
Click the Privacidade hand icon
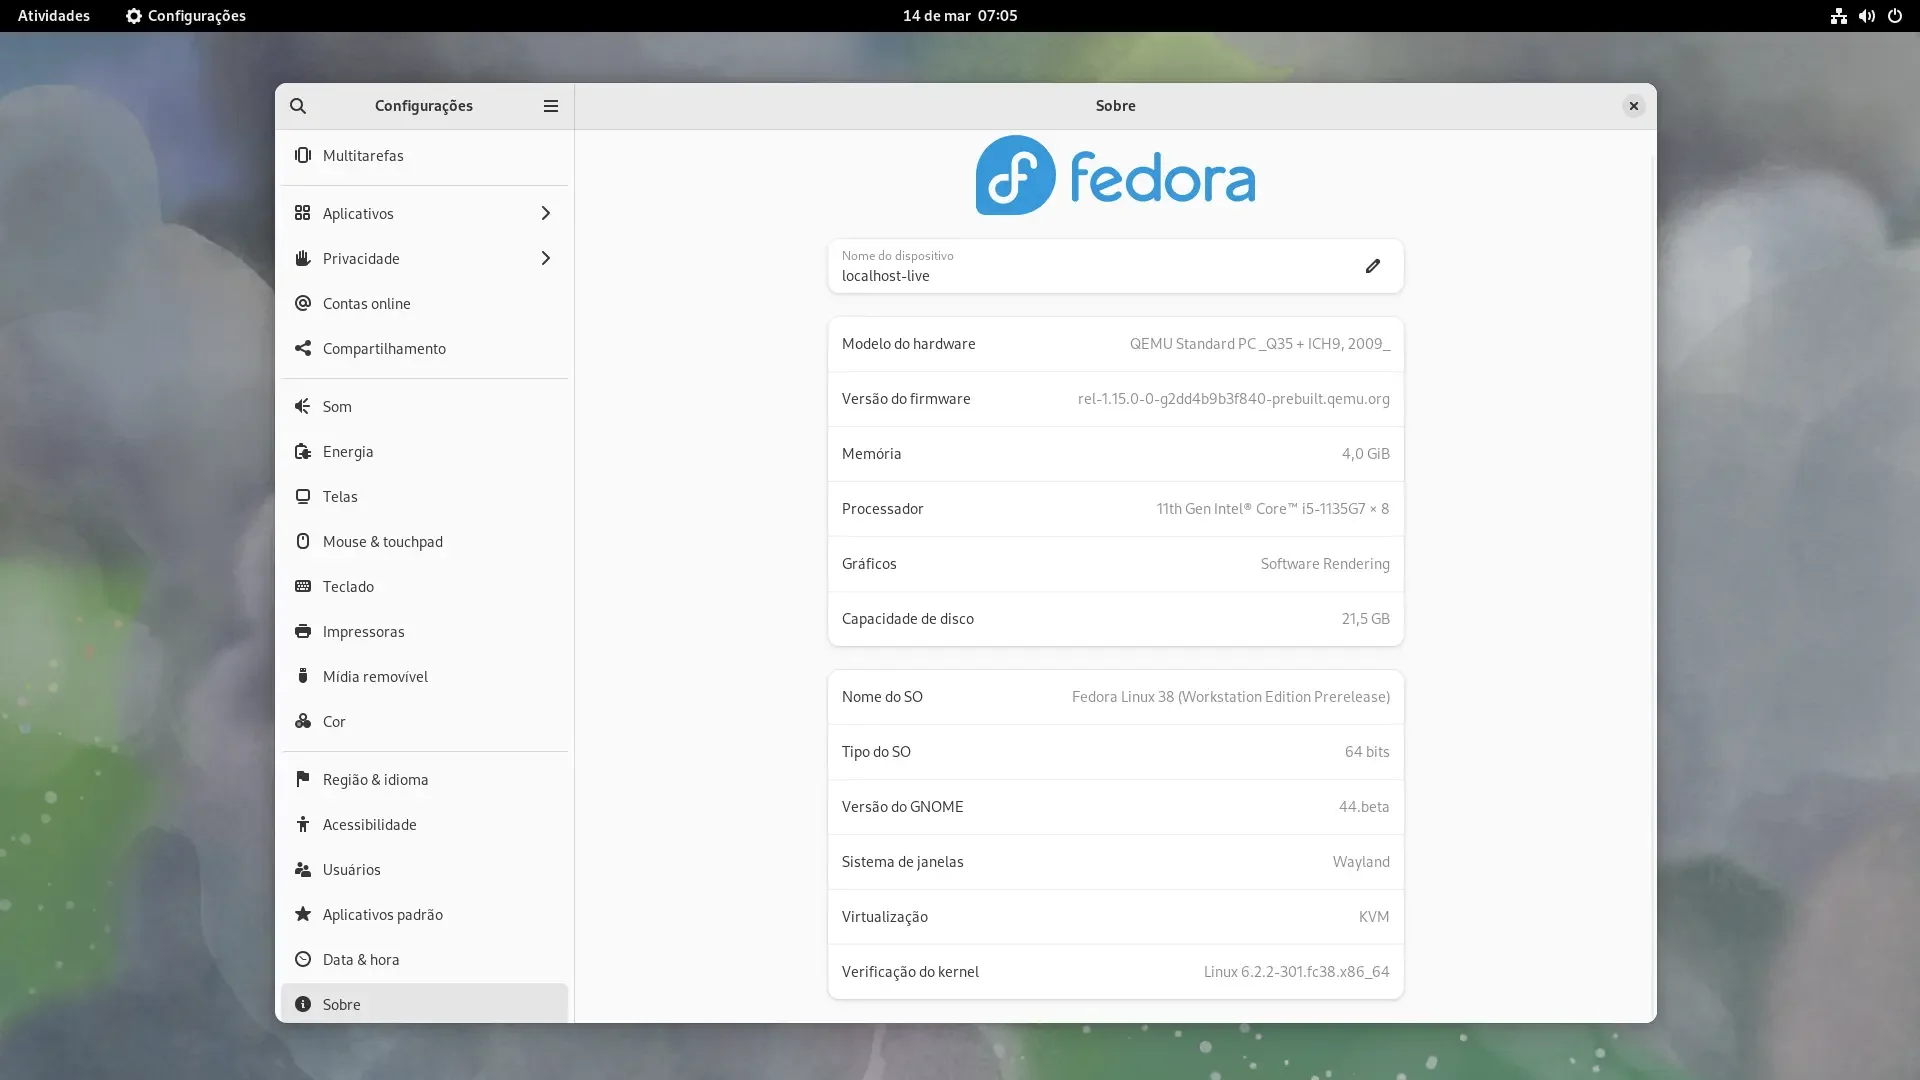[302, 258]
